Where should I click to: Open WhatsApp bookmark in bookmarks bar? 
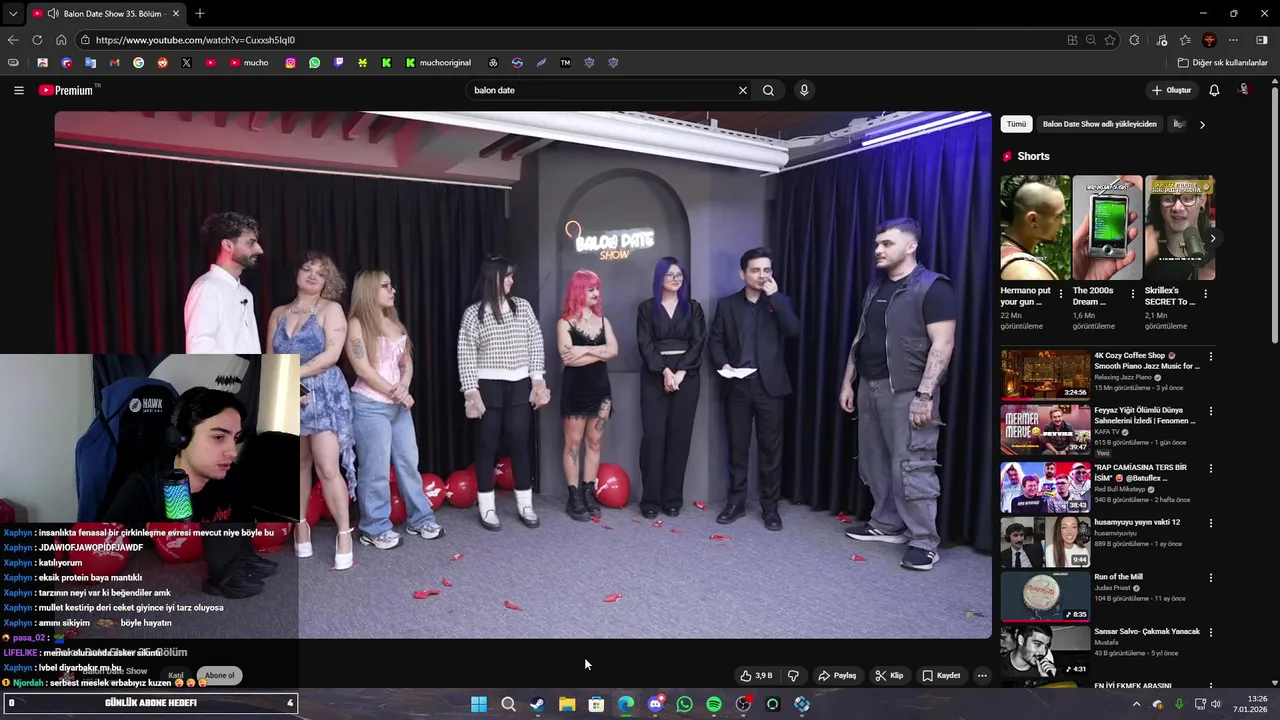[x=315, y=62]
